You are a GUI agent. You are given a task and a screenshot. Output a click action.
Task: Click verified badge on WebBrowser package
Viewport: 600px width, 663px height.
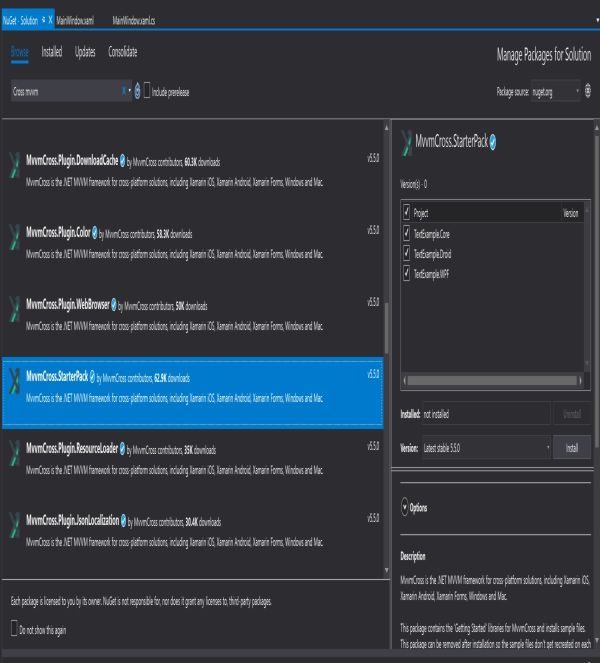[114, 304]
